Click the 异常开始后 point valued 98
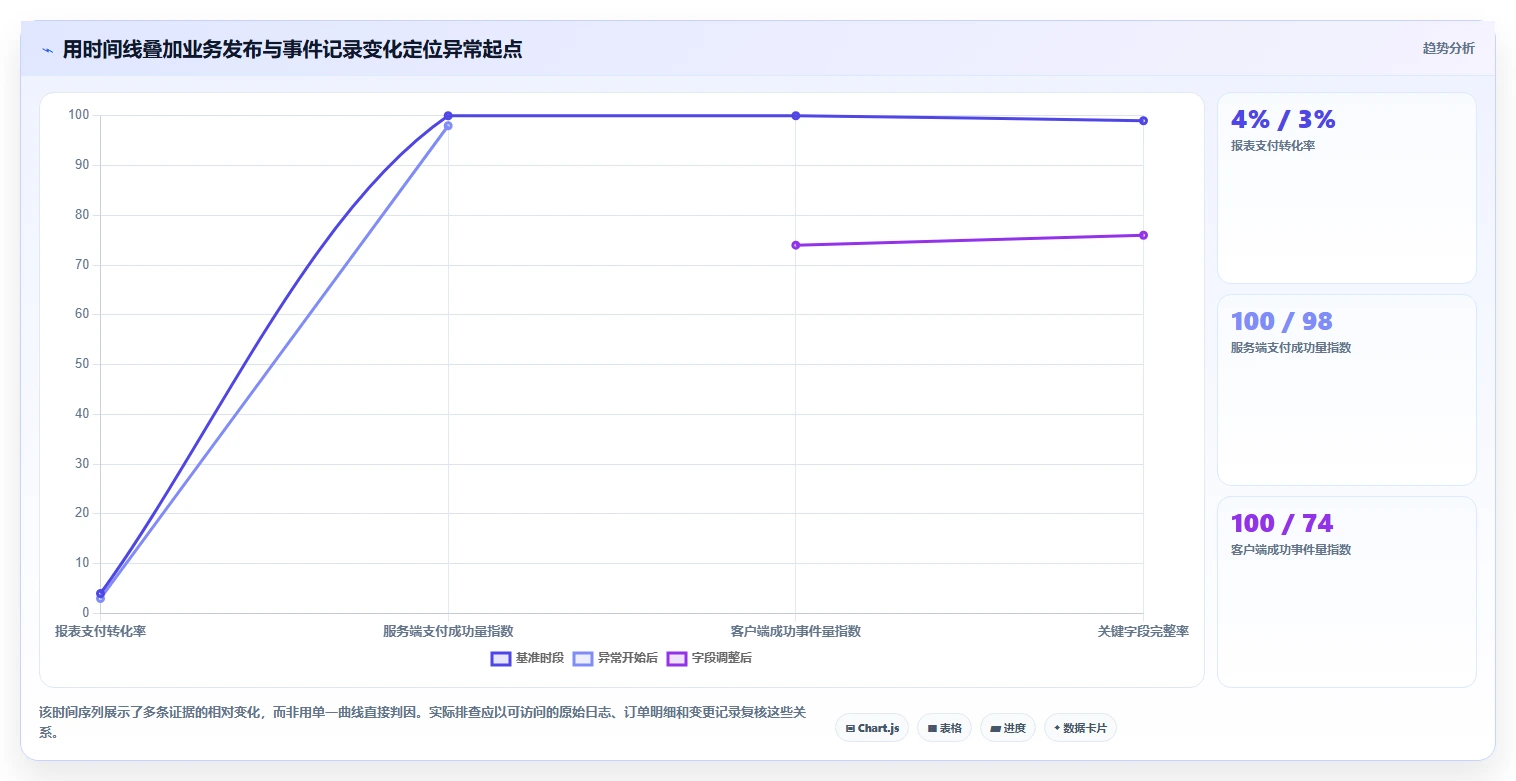 pos(448,126)
